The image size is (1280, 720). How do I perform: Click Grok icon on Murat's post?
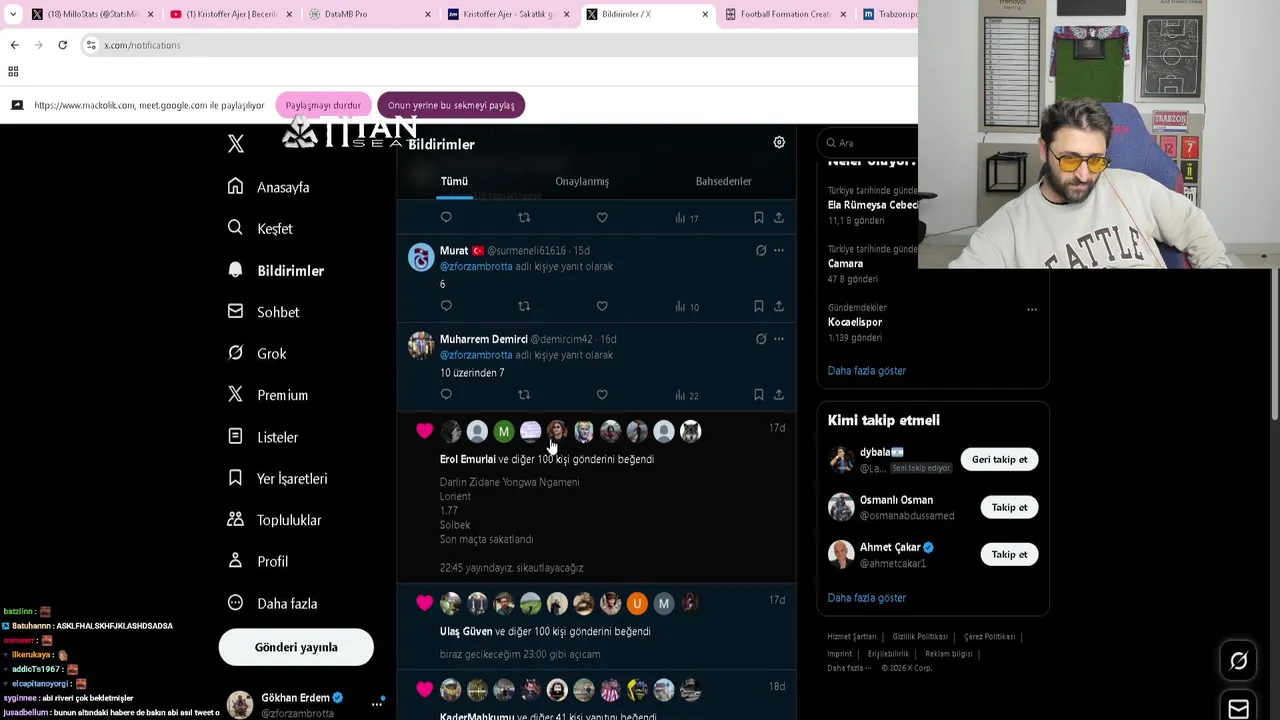(761, 250)
